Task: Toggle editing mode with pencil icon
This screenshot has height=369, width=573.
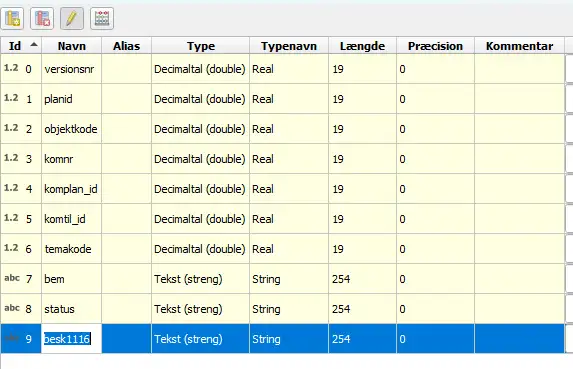Action: click(x=72, y=18)
